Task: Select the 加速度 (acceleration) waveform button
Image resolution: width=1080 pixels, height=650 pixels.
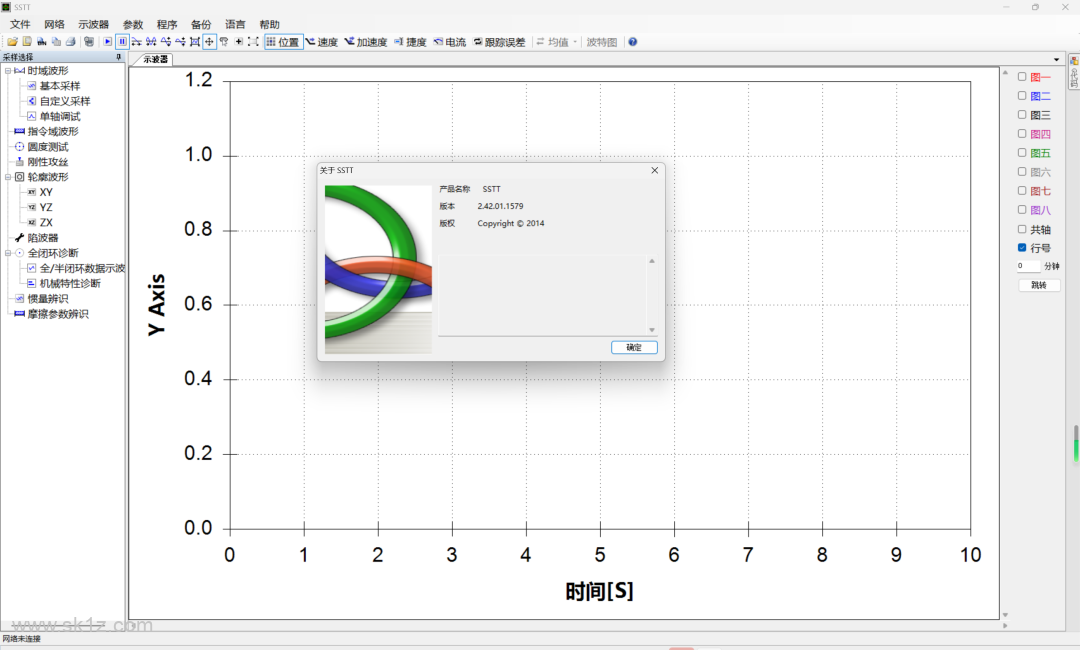Action: pos(366,42)
